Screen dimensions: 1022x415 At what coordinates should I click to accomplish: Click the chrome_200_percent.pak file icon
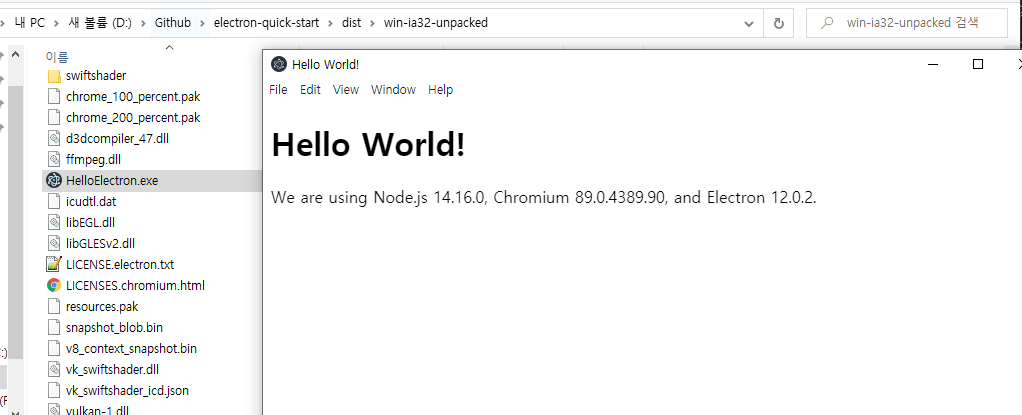(x=54, y=117)
